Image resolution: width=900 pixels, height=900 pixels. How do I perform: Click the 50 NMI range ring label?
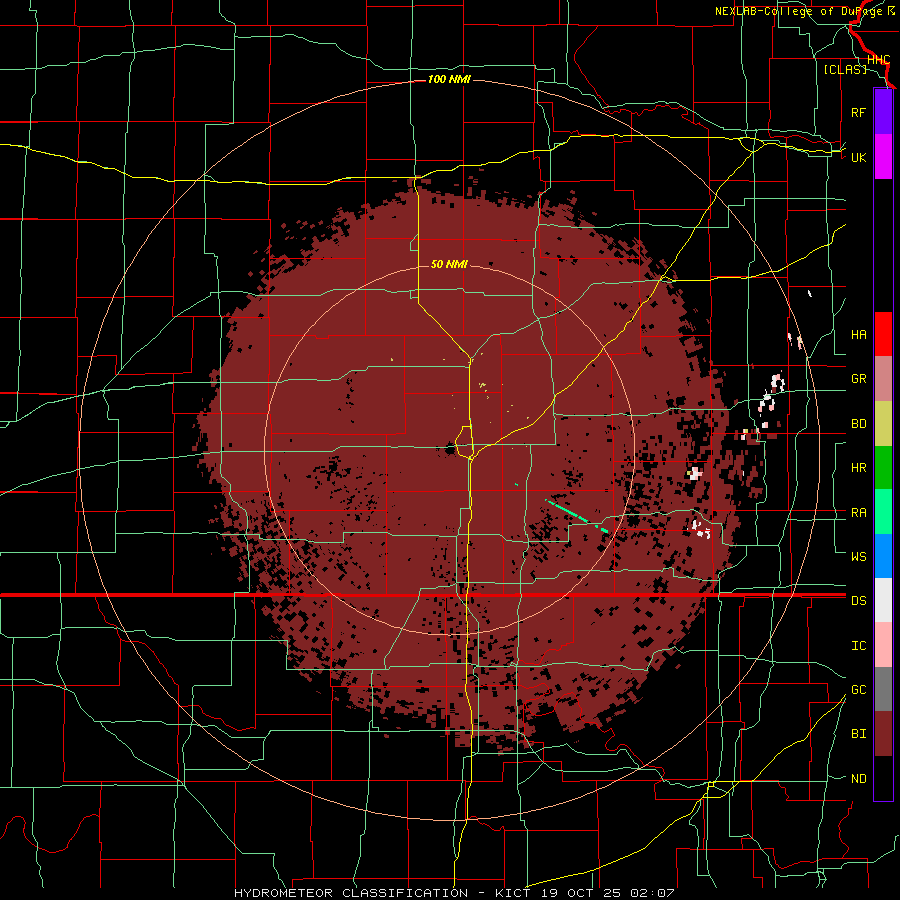click(x=449, y=265)
